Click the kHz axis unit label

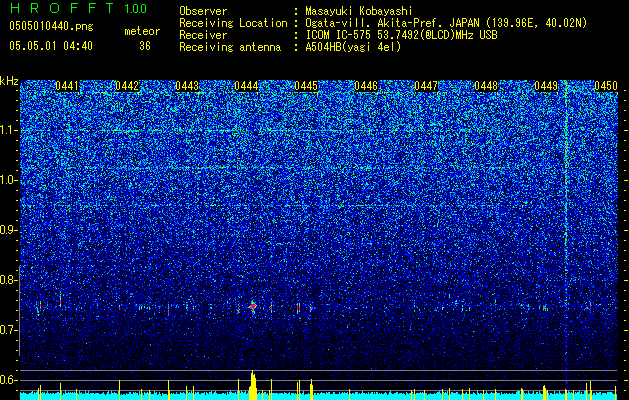tap(9, 81)
